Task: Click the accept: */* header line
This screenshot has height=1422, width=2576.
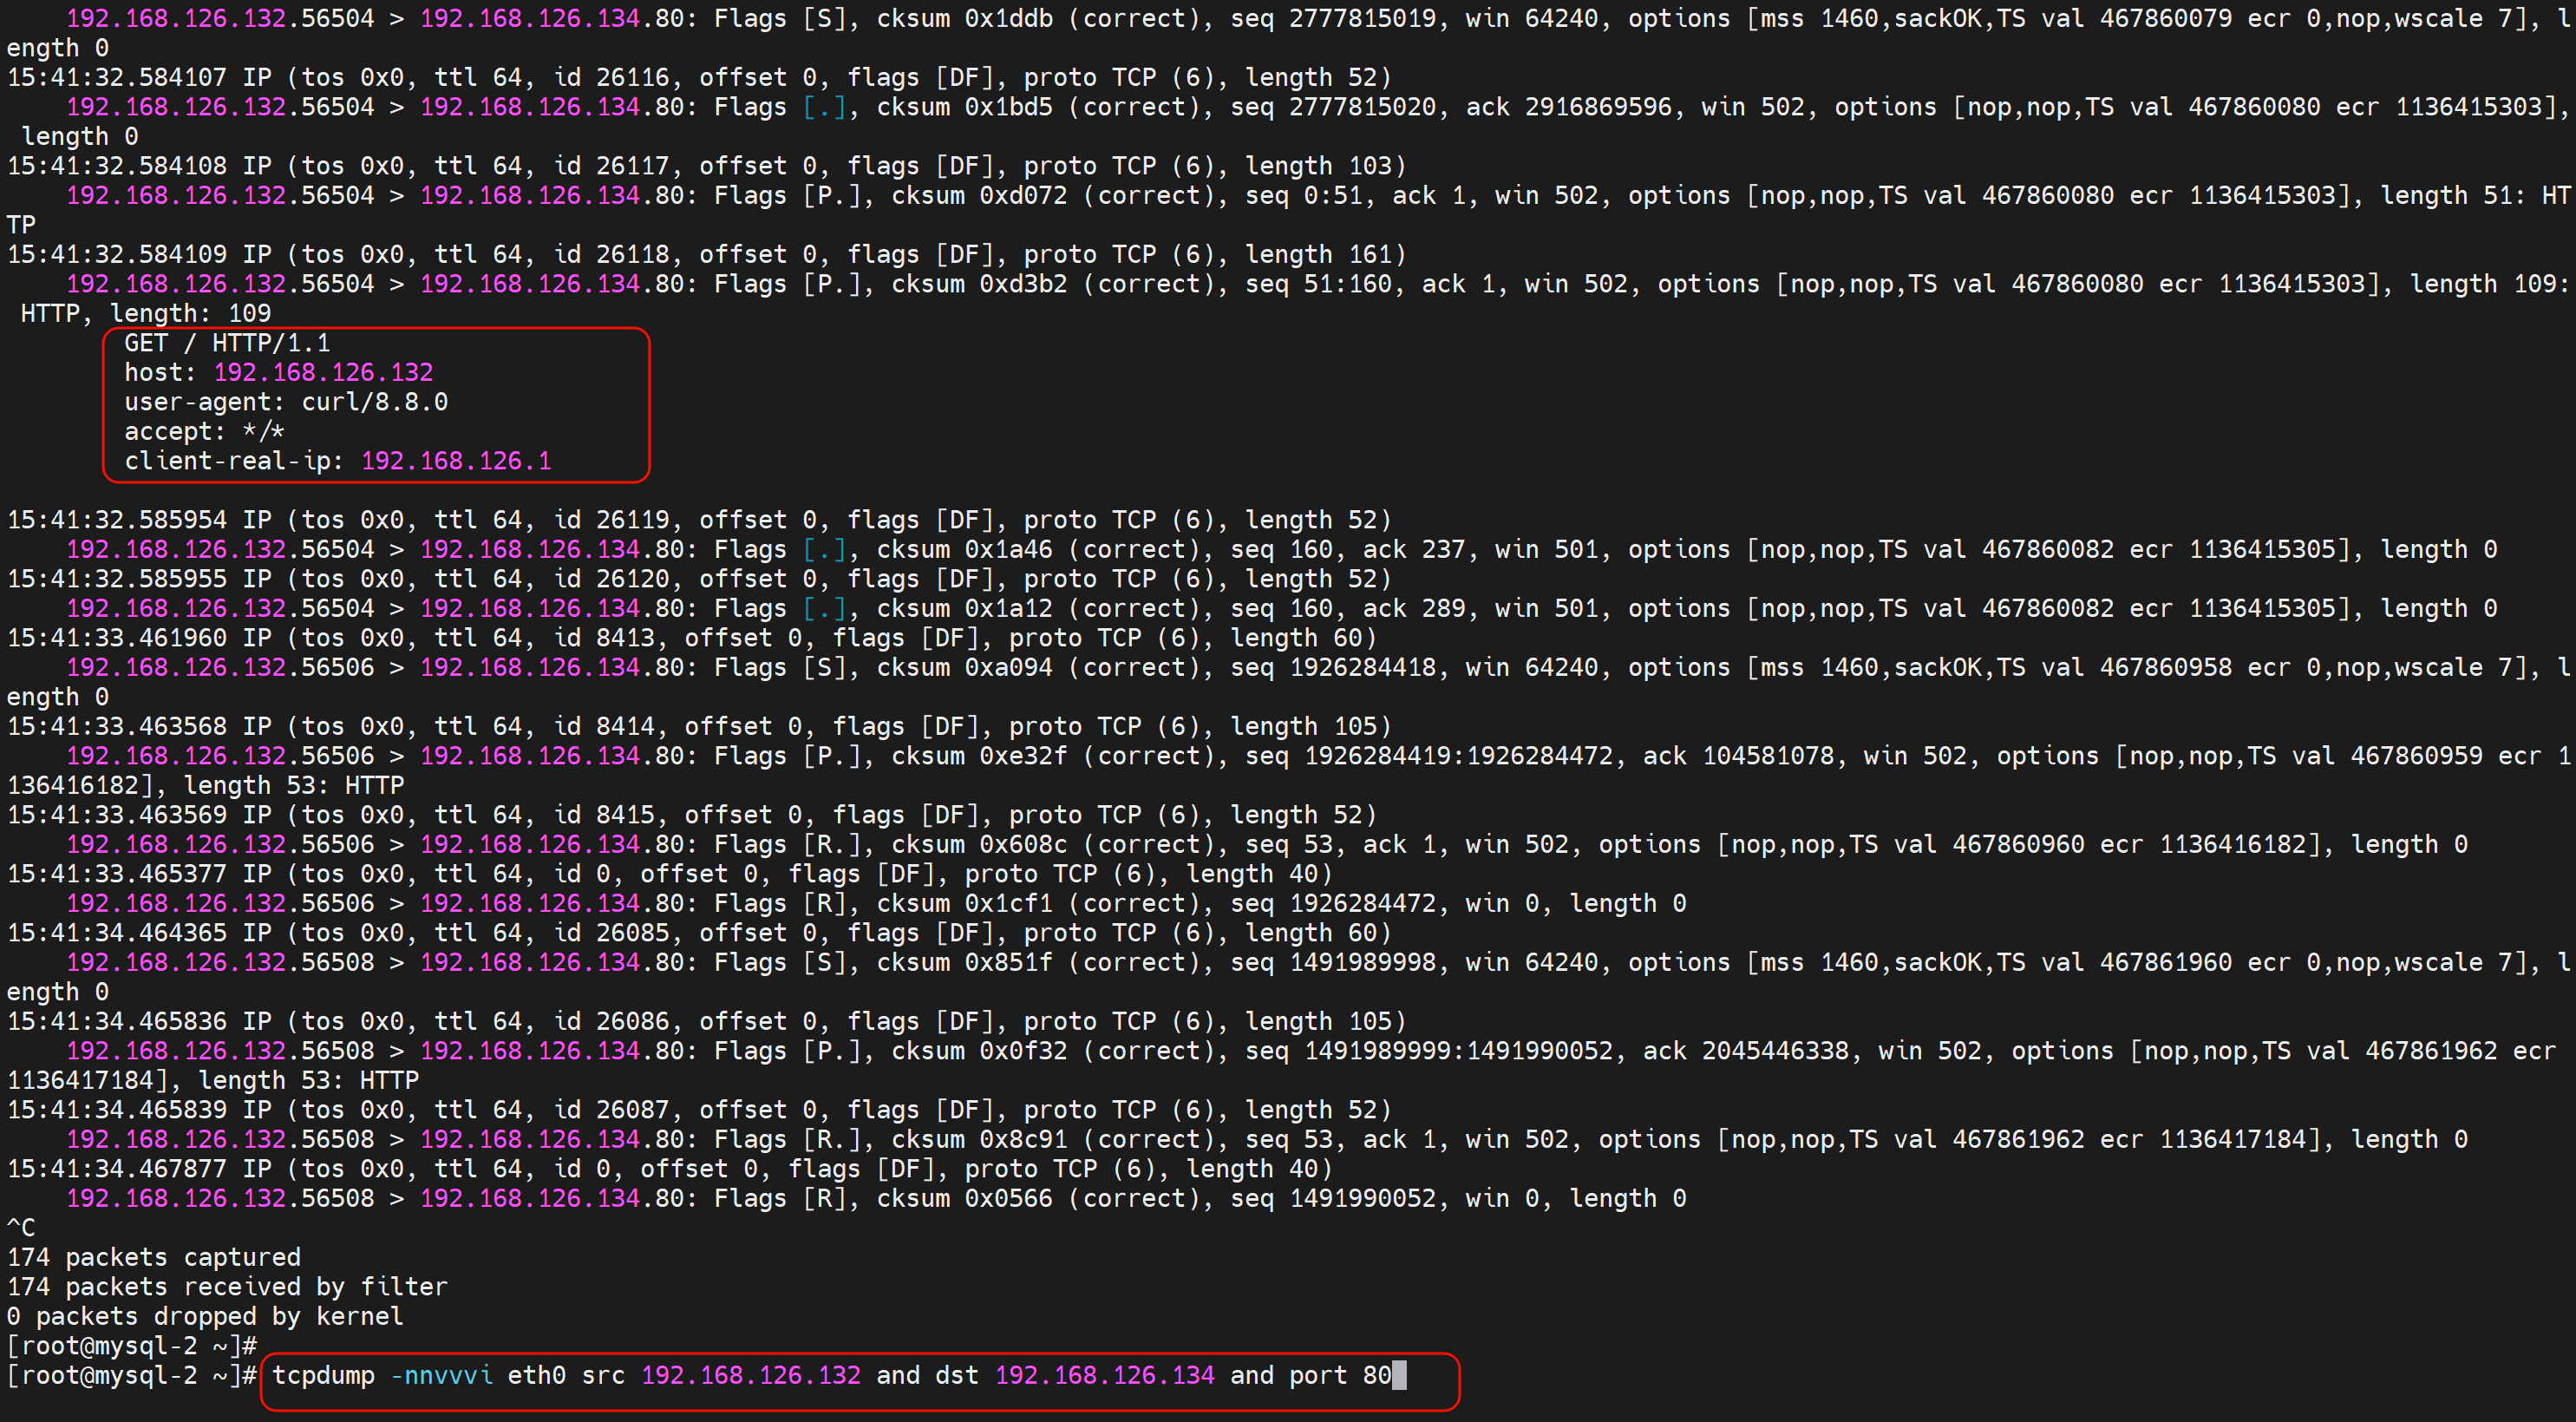Action: (204, 431)
